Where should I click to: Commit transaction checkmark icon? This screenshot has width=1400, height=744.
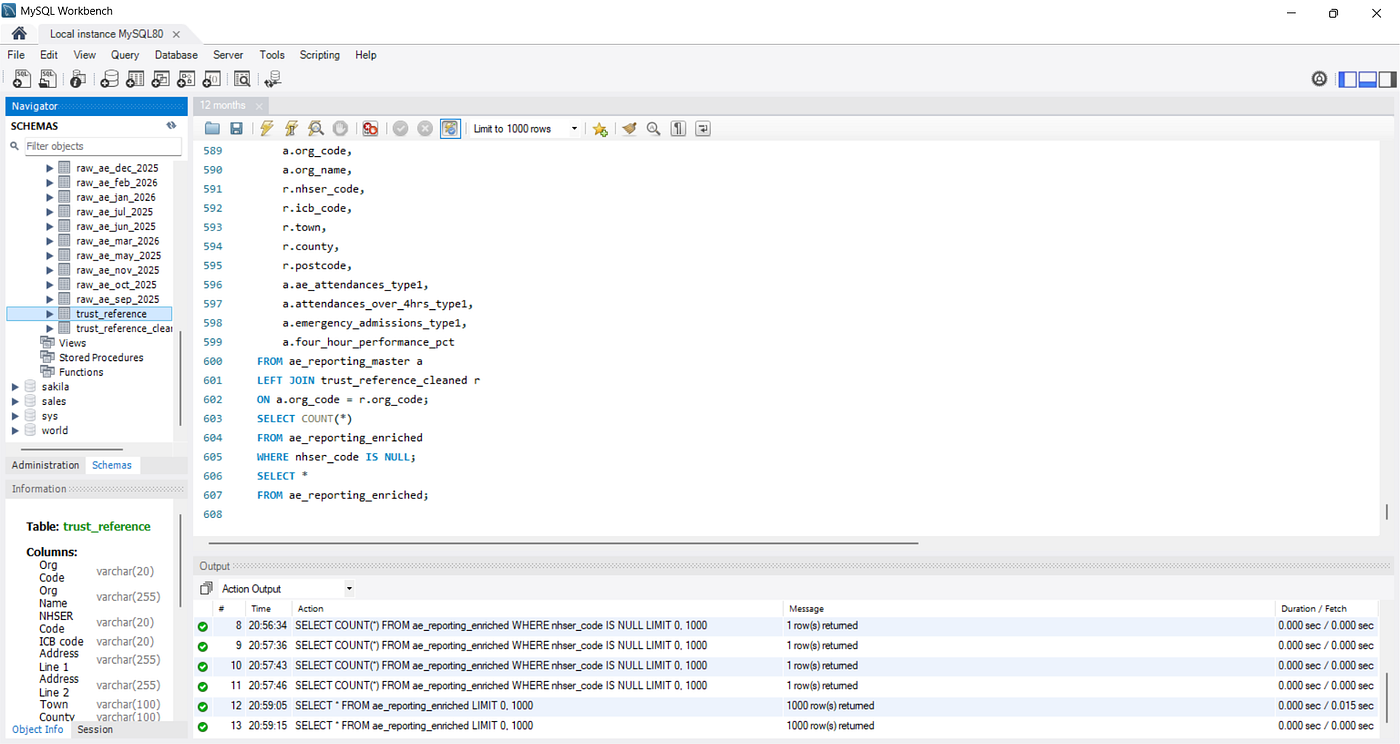coord(400,129)
